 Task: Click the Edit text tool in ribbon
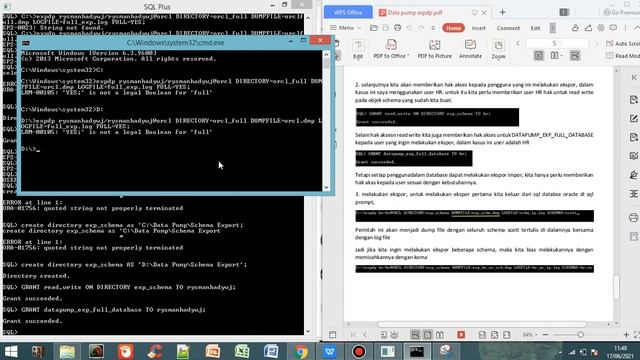point(358,49)
